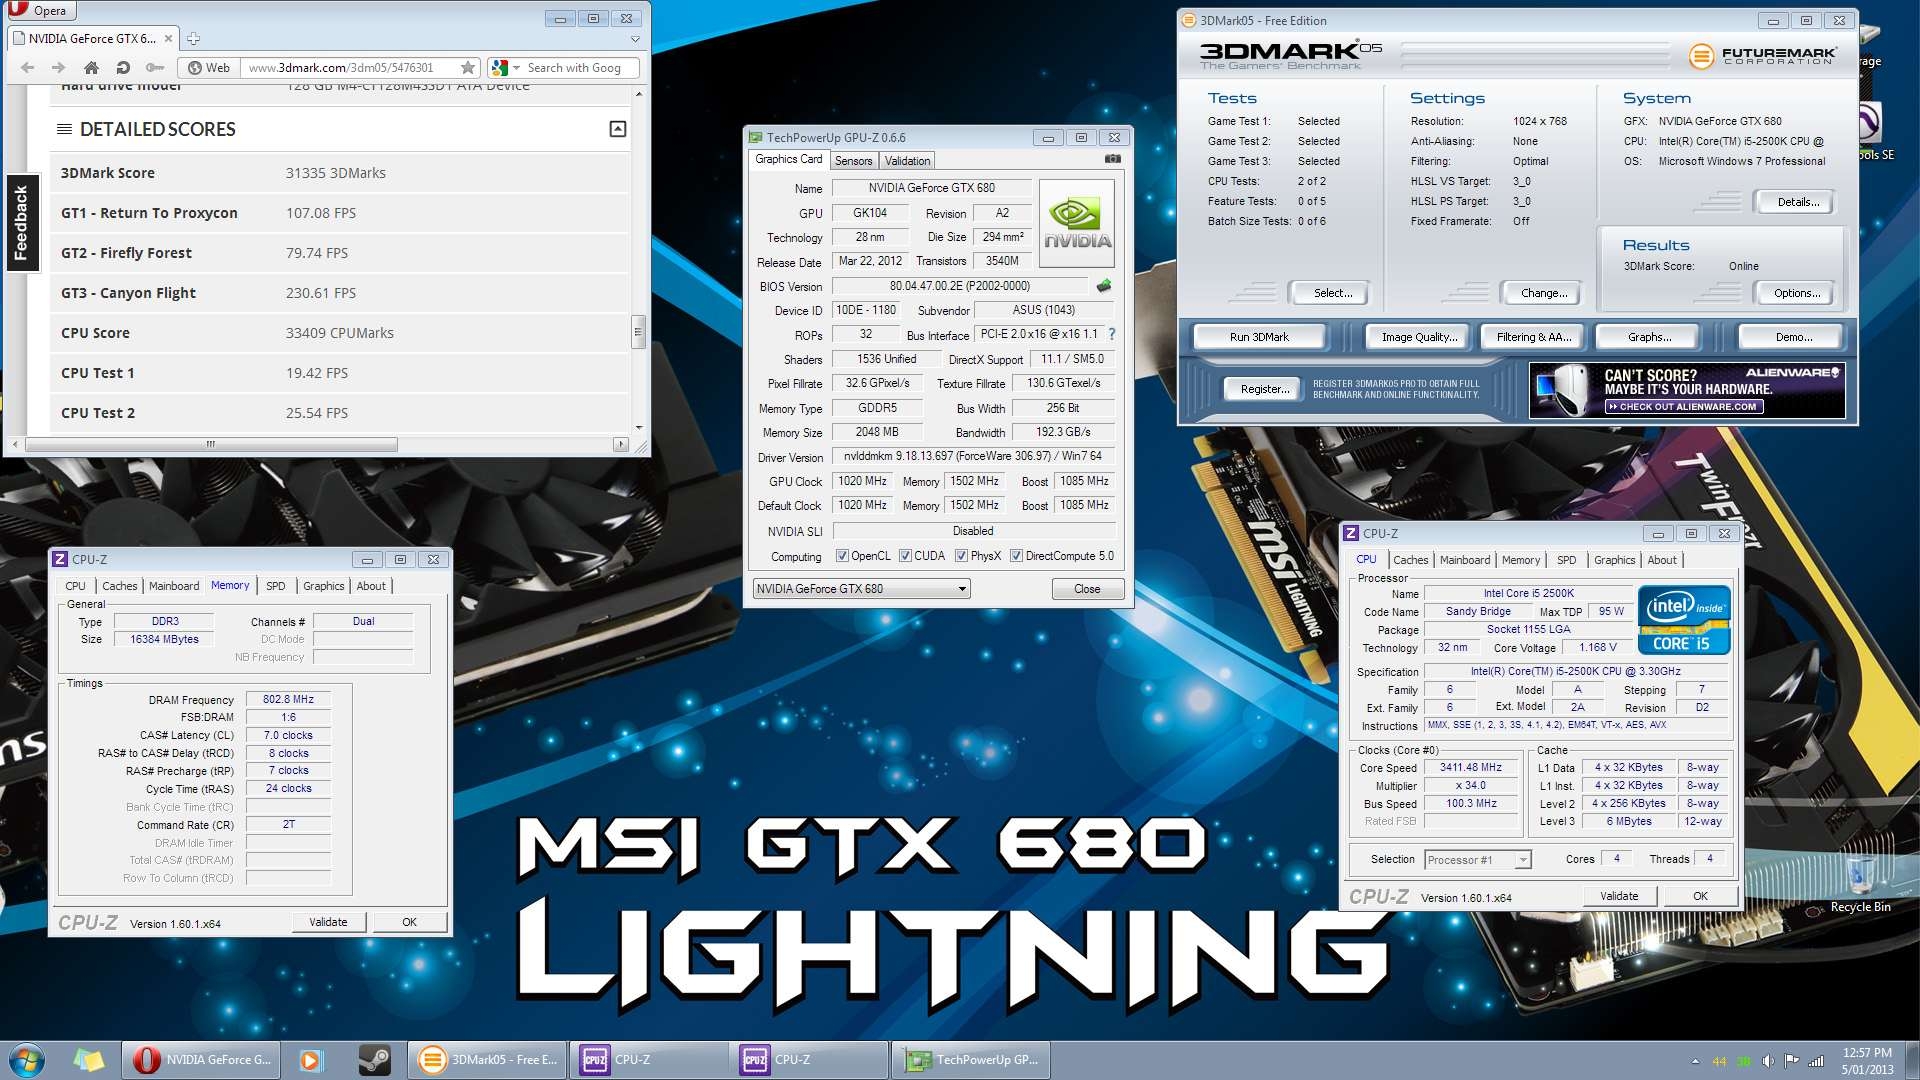Open the Graphics tab in left CPU-Z
Image resolution: width=1920 pixels, height=1080 pixels.
(x=323, y=586)
